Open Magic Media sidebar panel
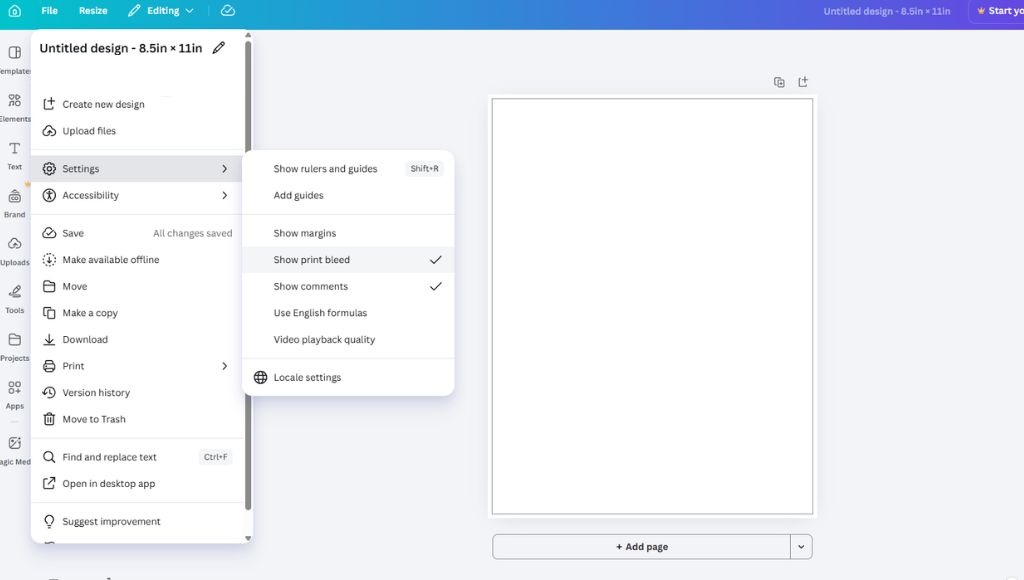1024x580 pixels. tap(14, 449)
